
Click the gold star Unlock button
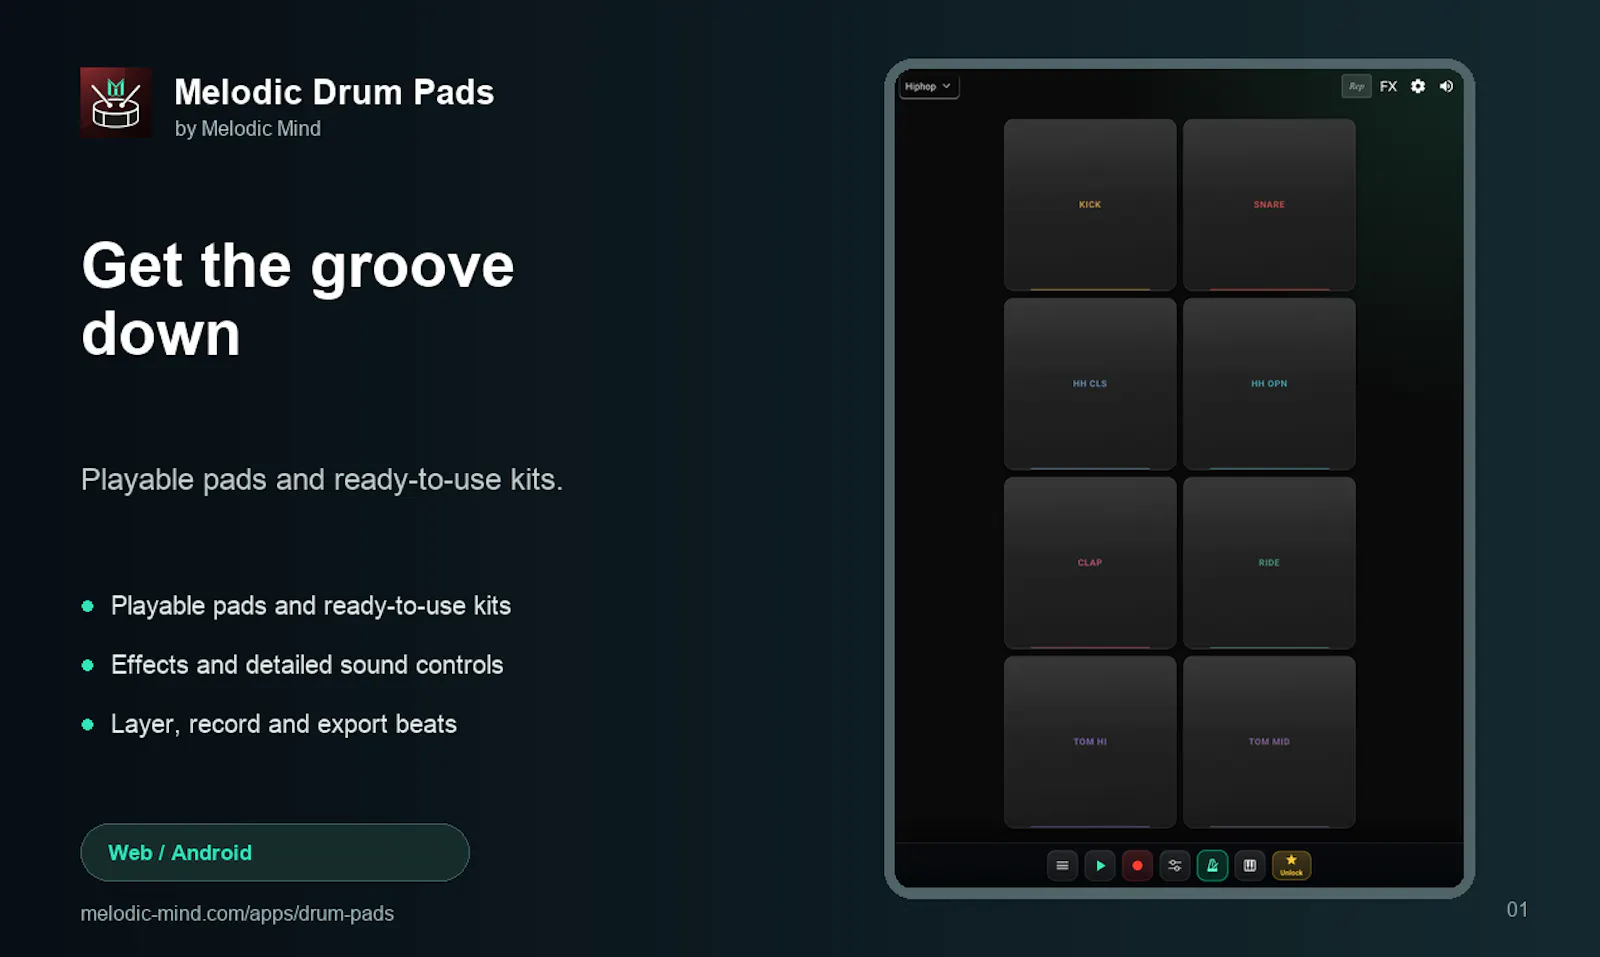(x=1291, y=866)
